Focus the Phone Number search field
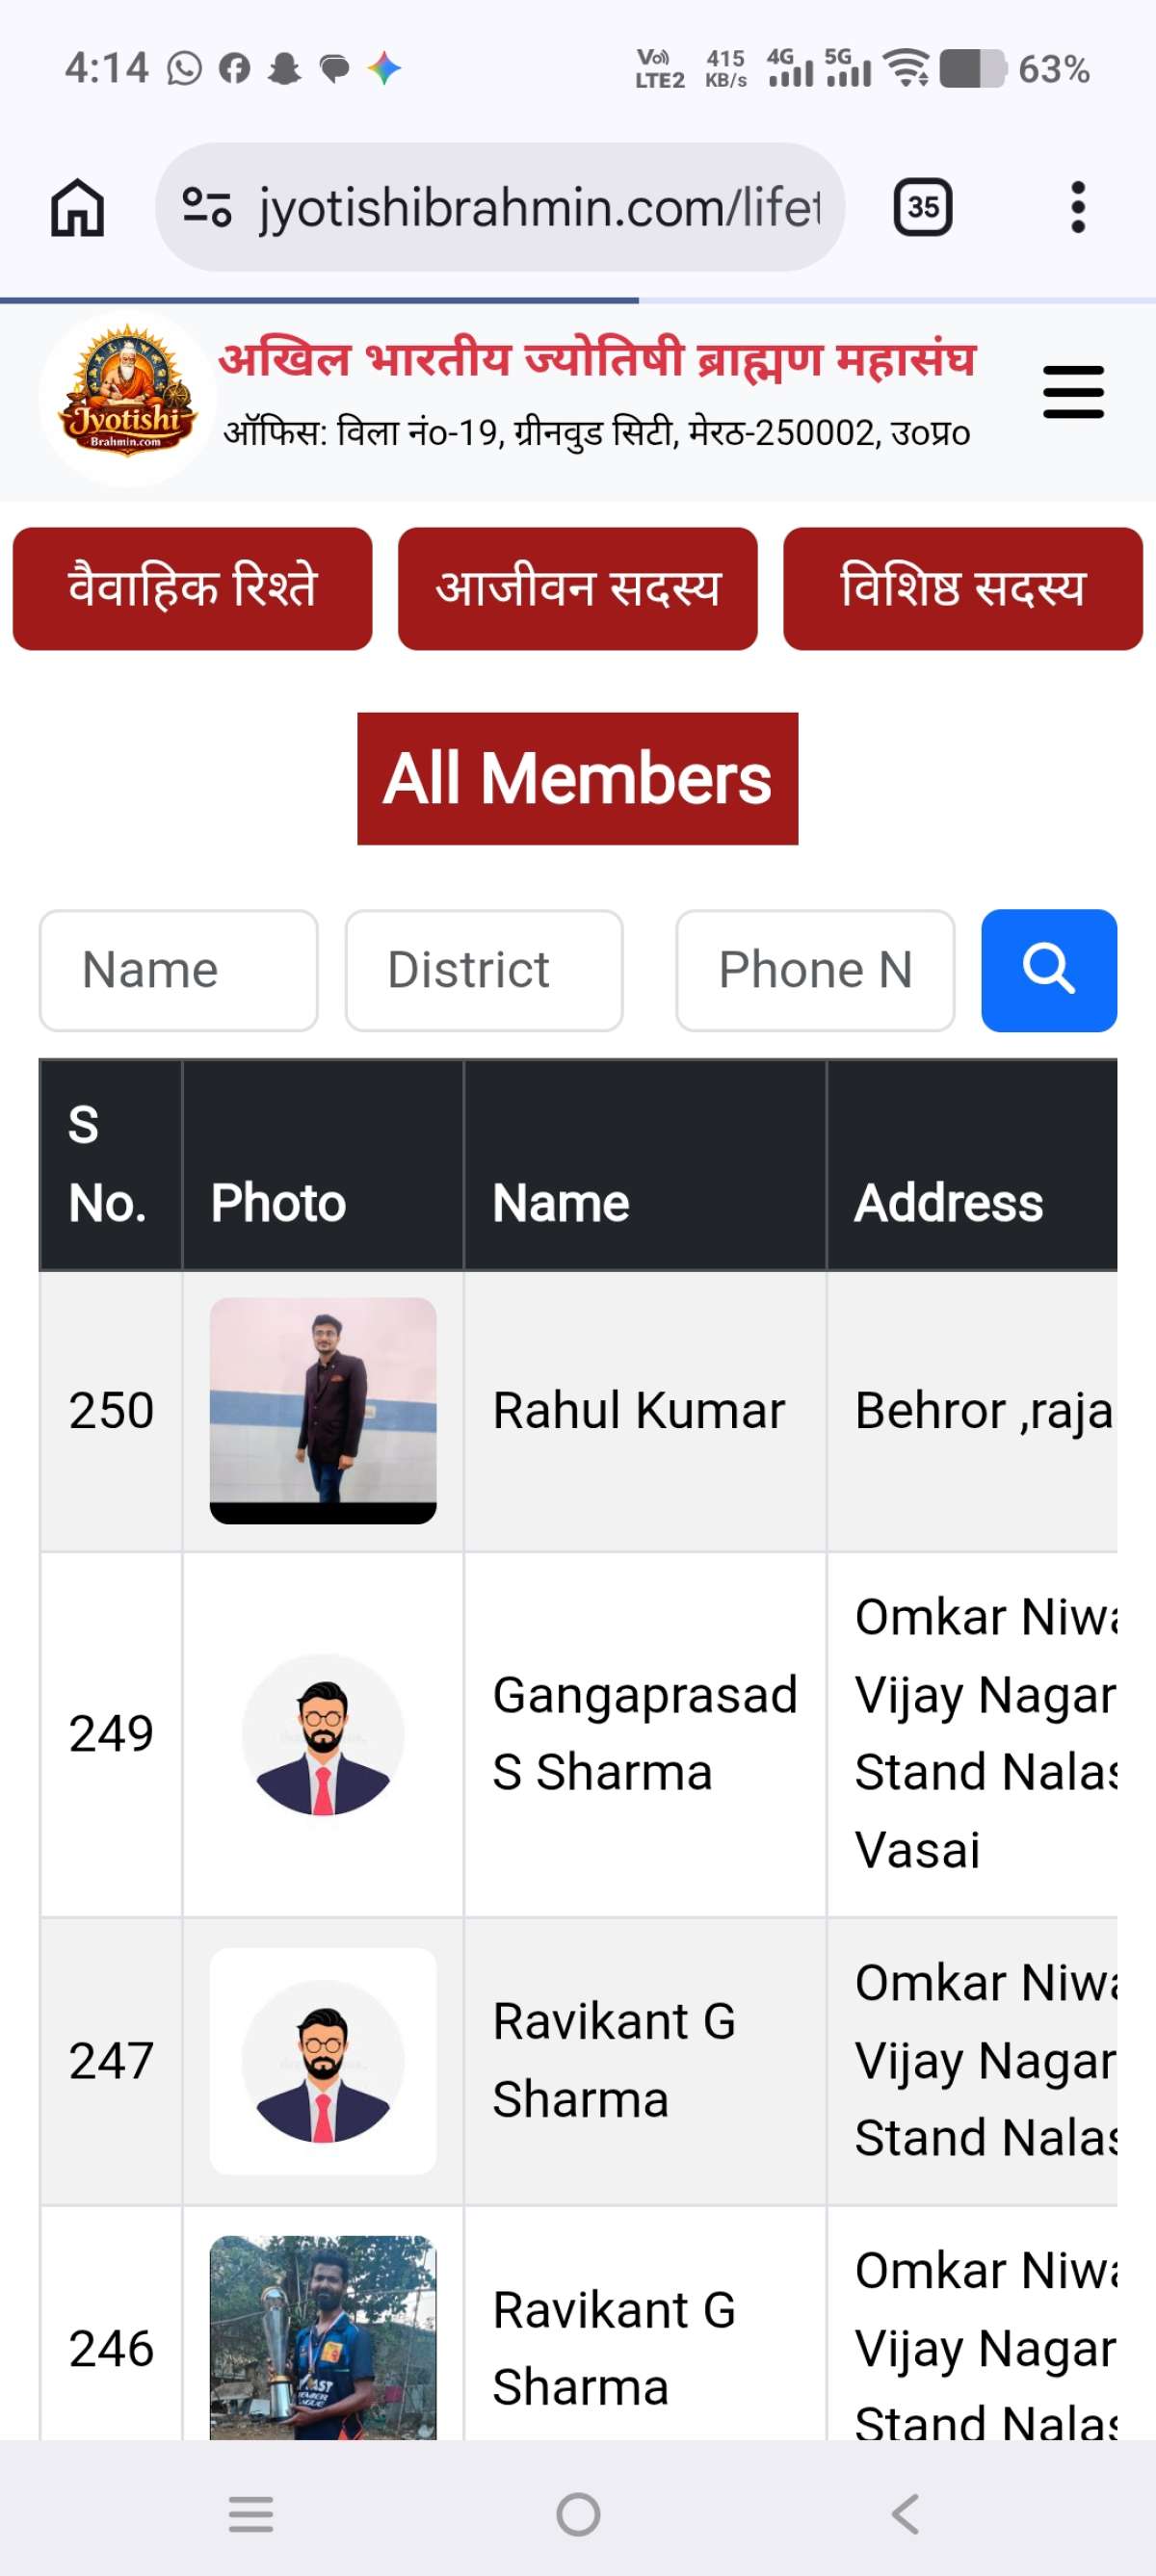This screenshot has height=2576, width=1156. tap(815, 970)
